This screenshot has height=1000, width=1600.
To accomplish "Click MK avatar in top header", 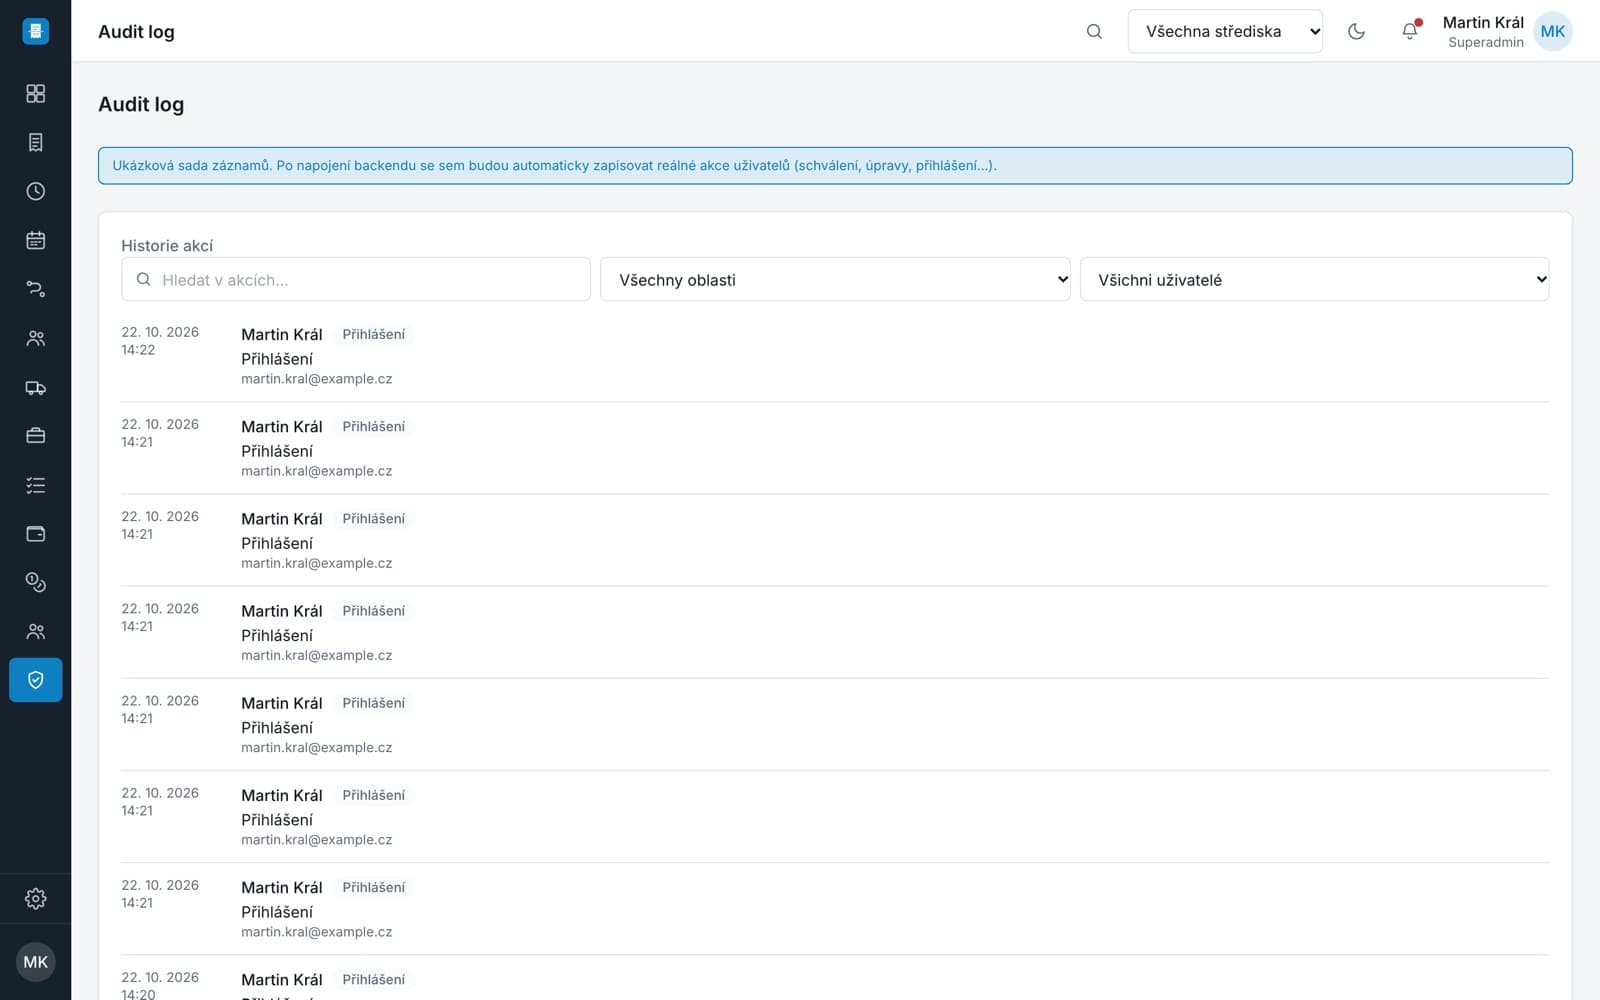I will tap(1553, 31).
